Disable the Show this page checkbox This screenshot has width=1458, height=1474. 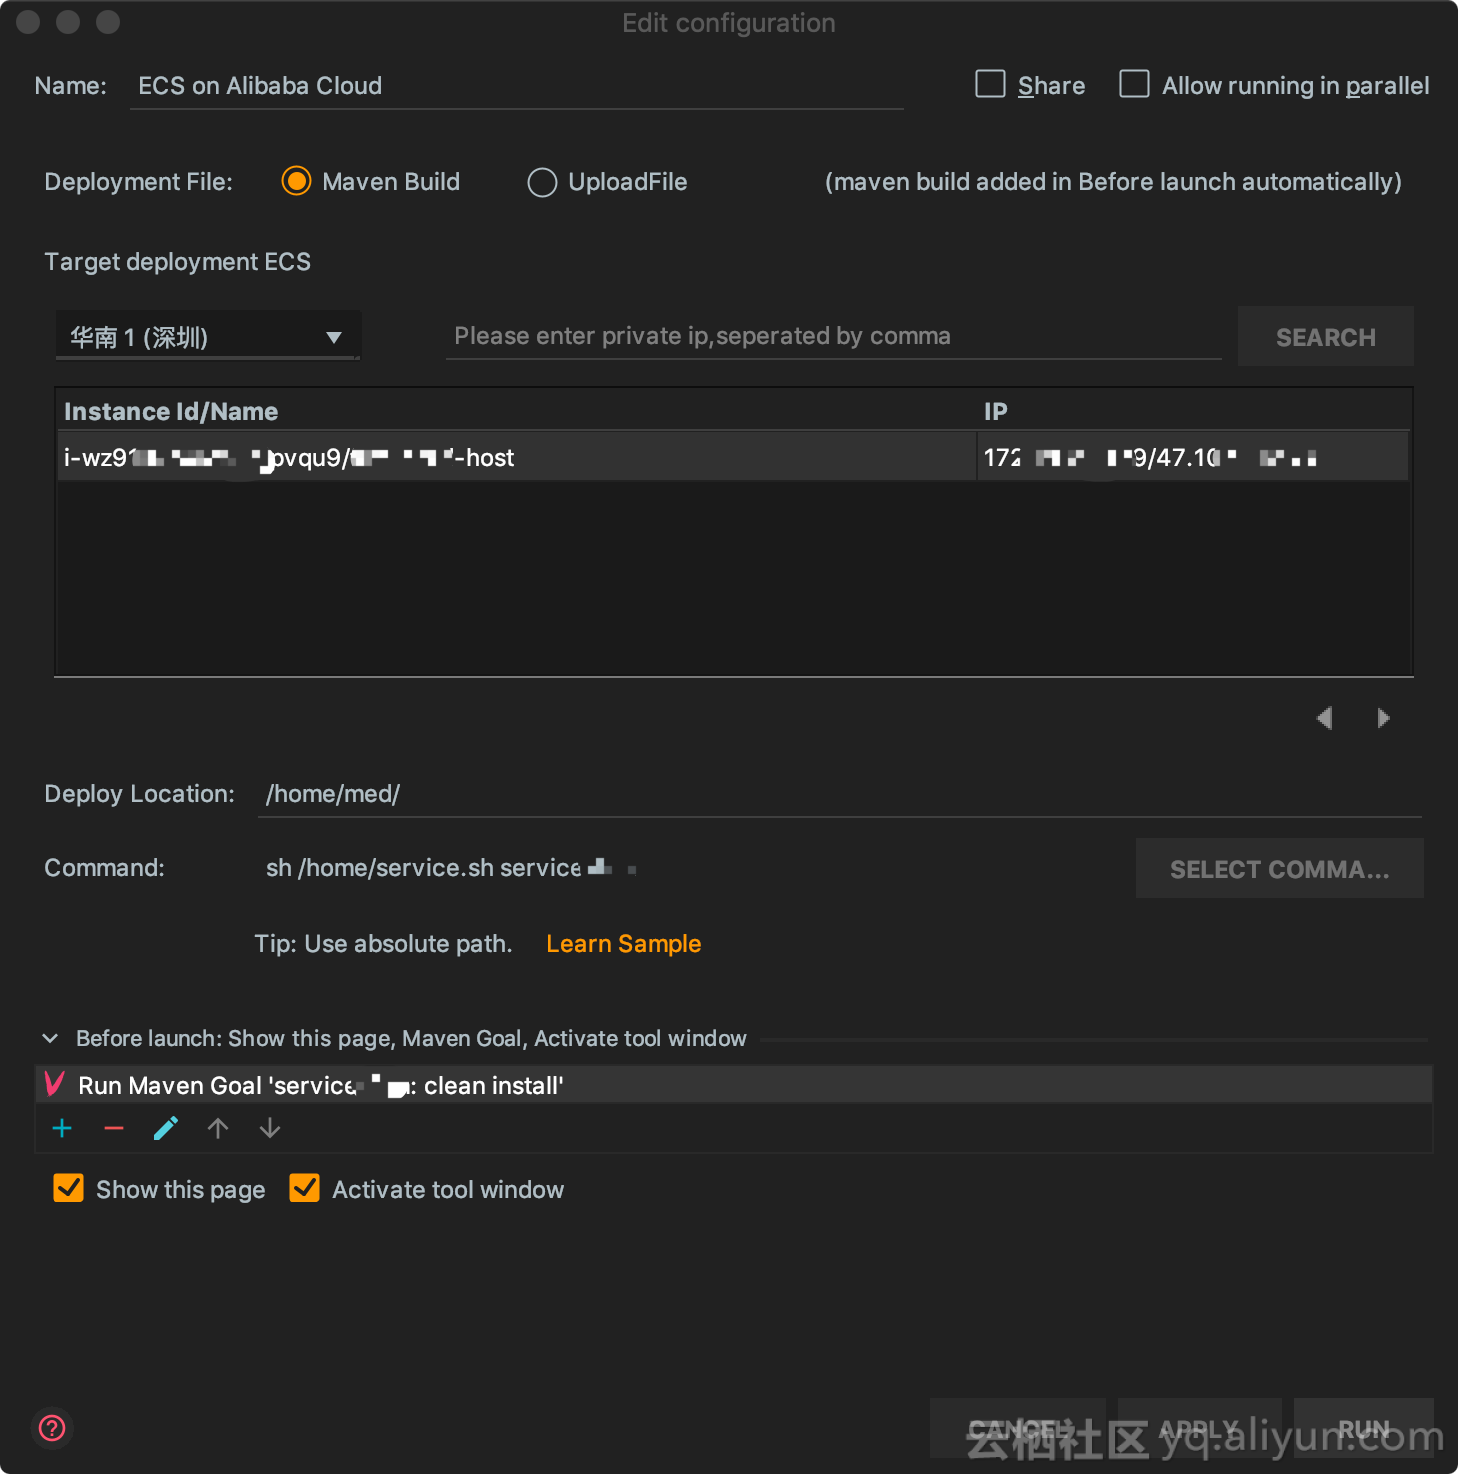pyautogui.click(x=68, y=1188)
